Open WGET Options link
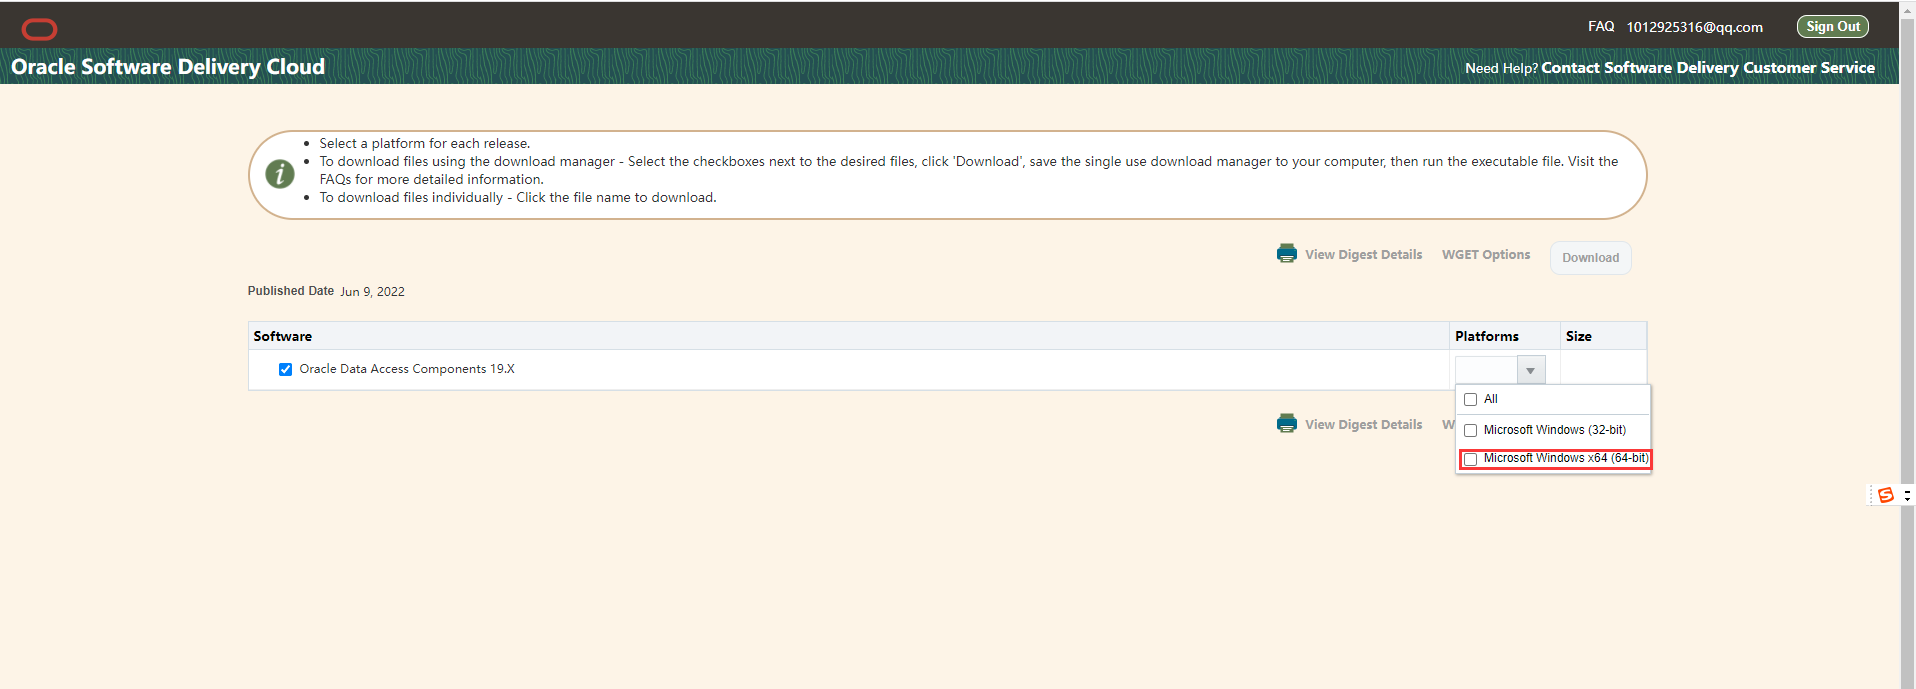 coord(1485,255)
